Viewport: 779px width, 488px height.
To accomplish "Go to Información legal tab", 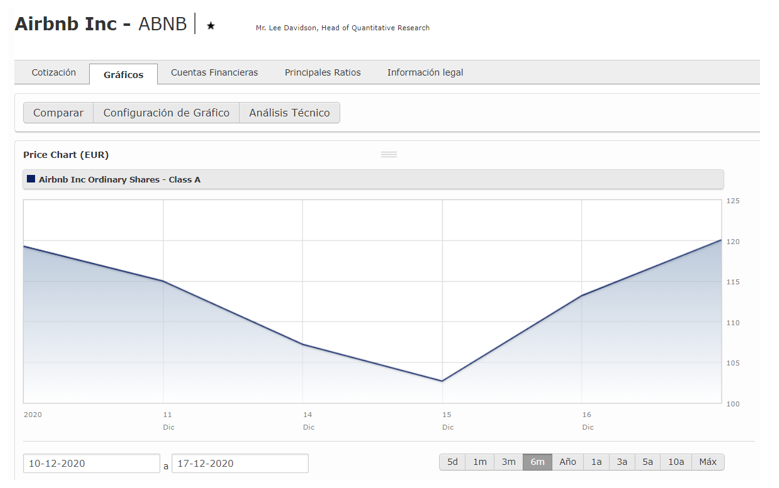I will (425, 73).
